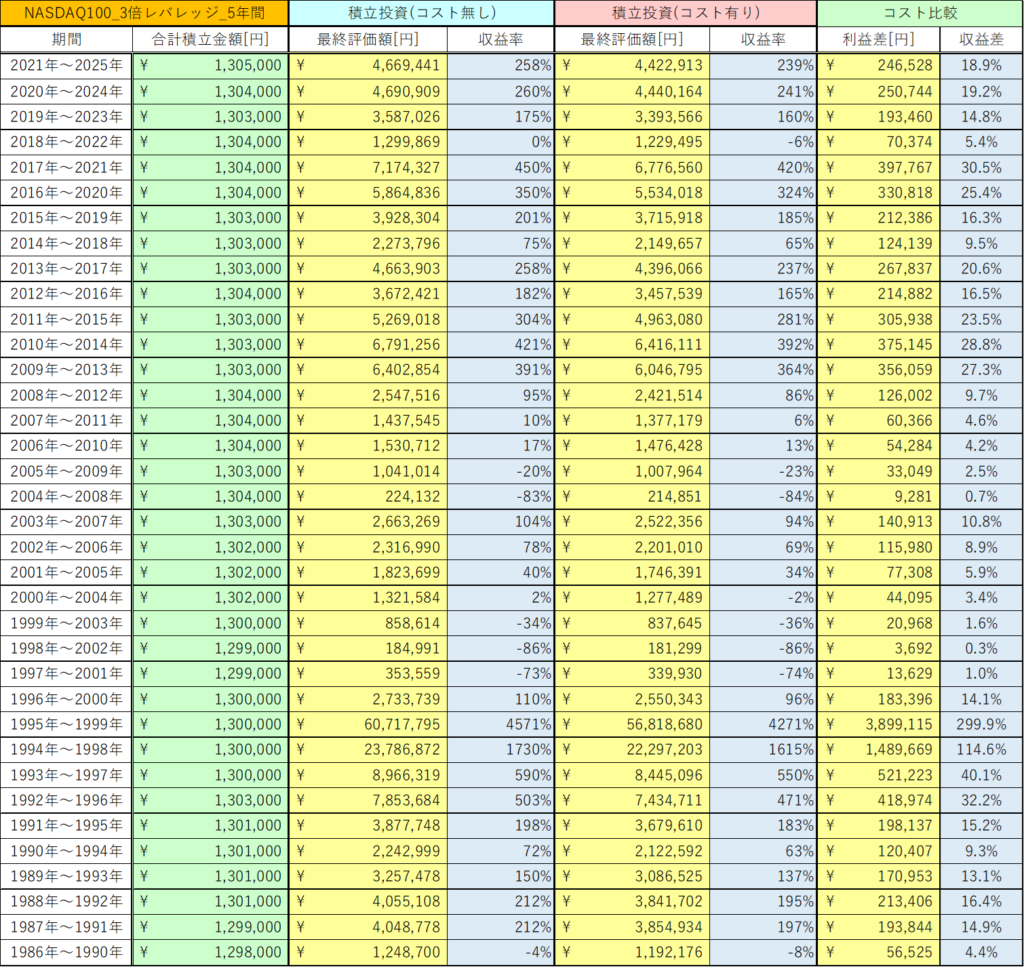Select the 2021年～2025年 period cell

[66, 65]
